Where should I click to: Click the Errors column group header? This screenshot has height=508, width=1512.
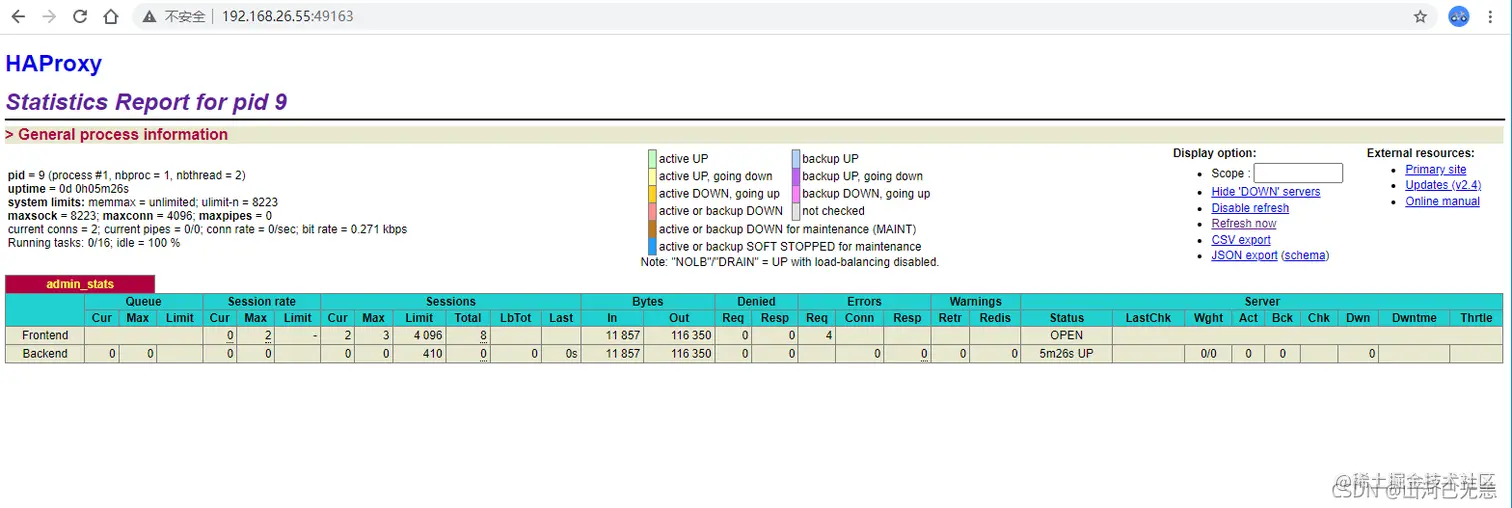[x=864, y=301]
